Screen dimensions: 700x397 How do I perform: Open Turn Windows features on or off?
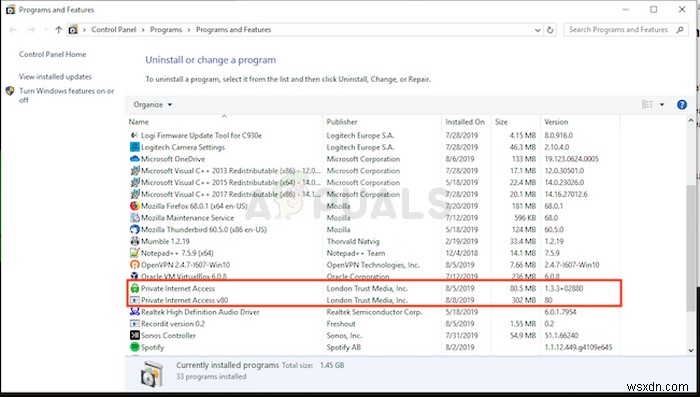66,95
